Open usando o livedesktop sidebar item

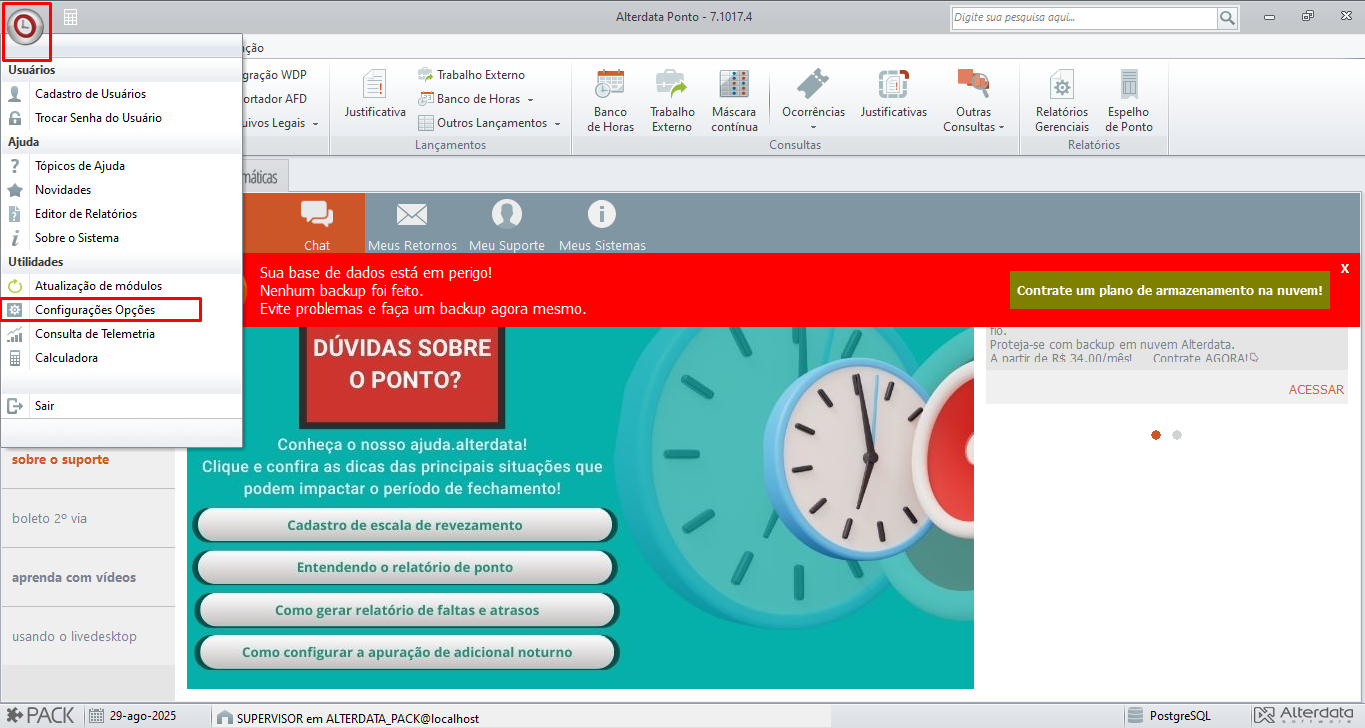(88, 637)
